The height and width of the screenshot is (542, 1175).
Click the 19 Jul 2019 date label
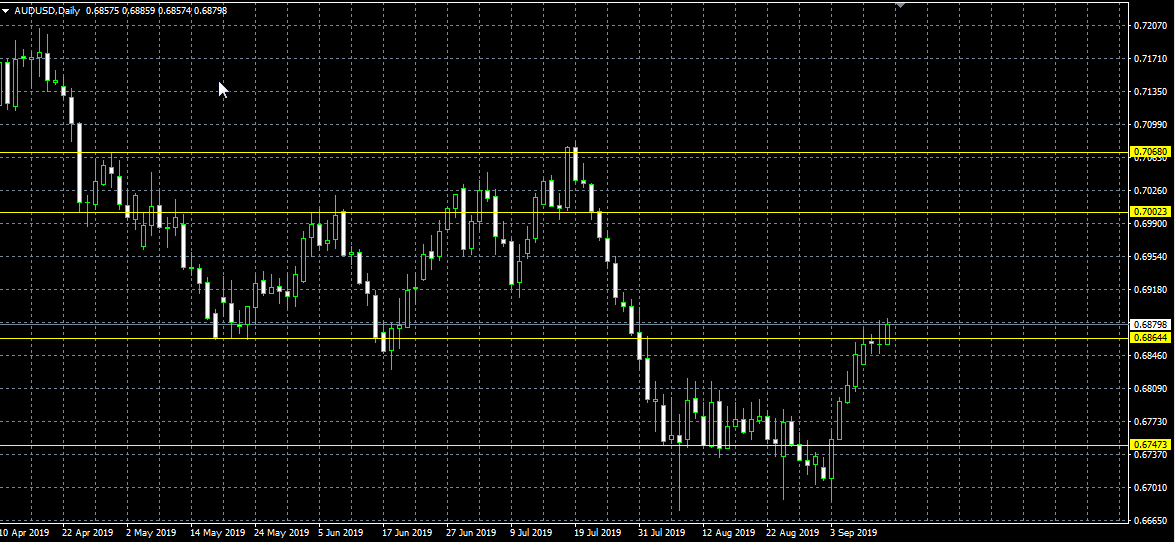(594, 533)
